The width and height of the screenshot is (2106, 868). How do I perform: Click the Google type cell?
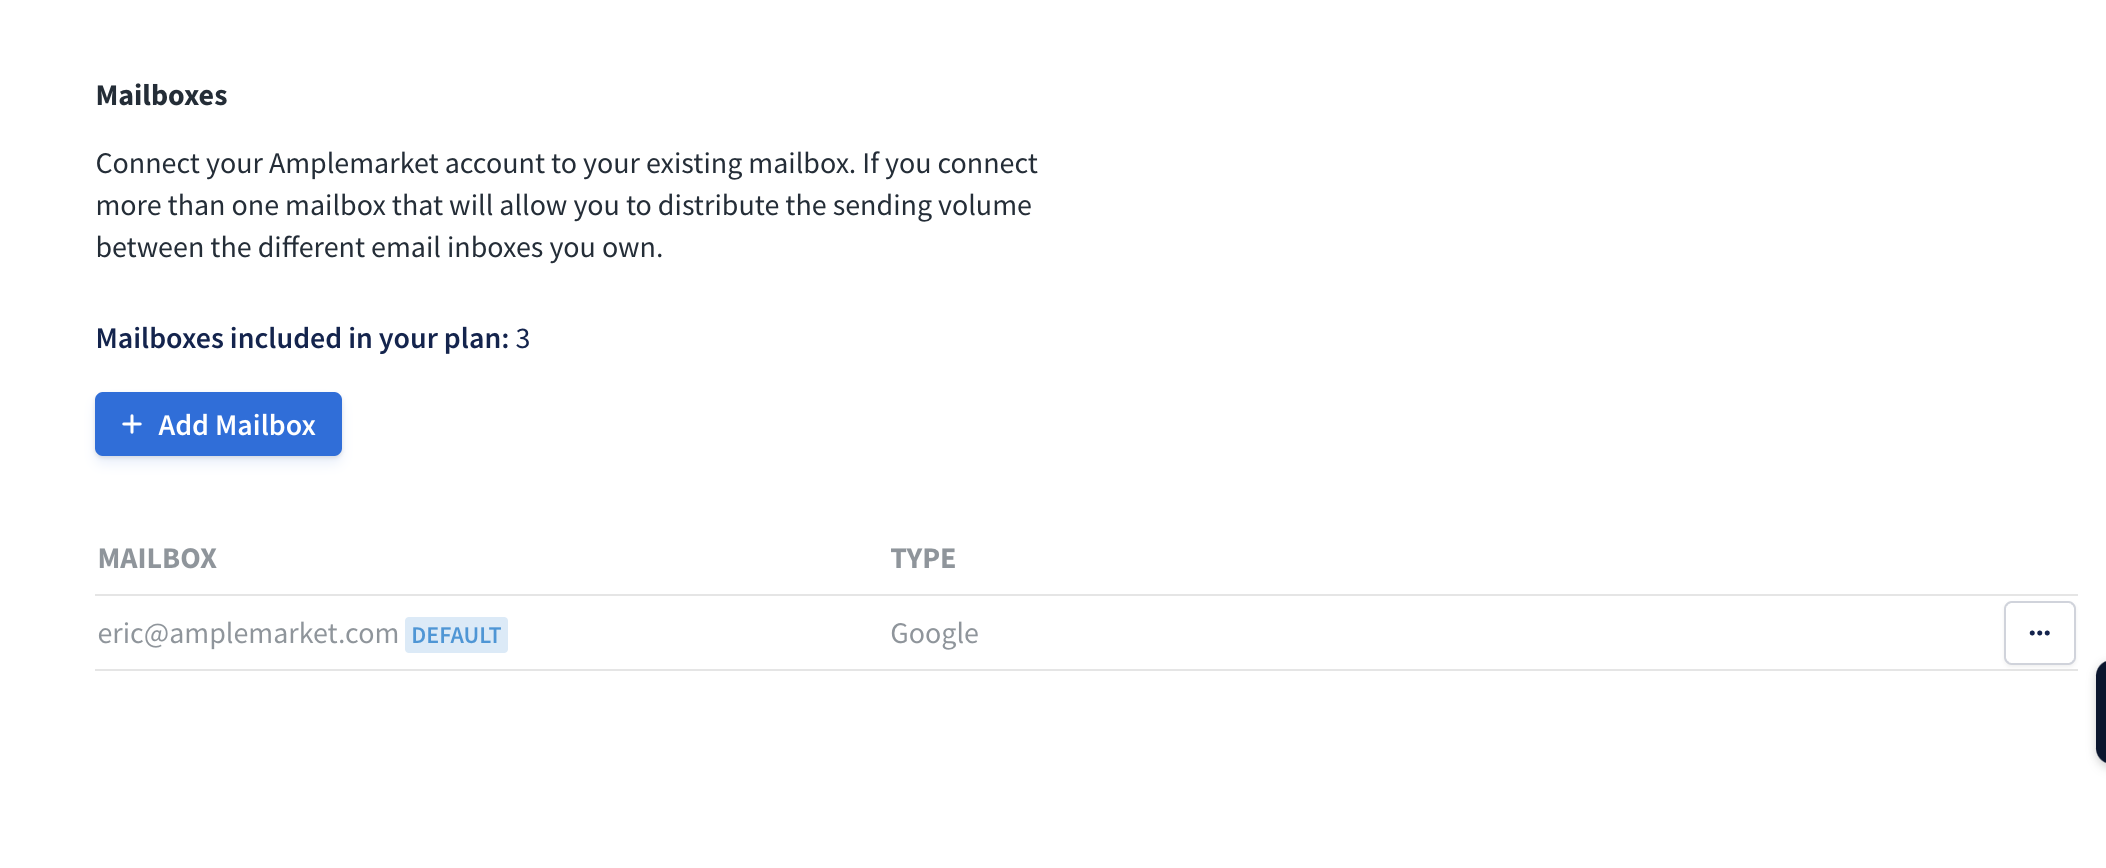934,634
